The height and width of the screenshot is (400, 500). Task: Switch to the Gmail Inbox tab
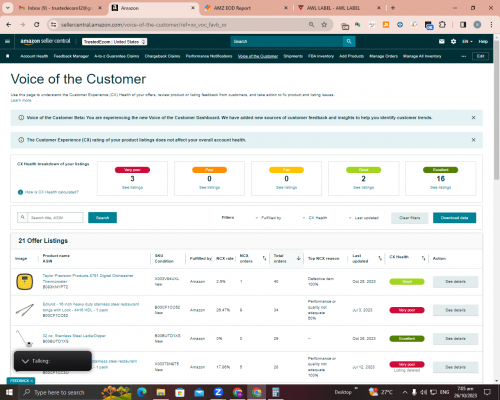pyautogui.click(x=61, y=8)
